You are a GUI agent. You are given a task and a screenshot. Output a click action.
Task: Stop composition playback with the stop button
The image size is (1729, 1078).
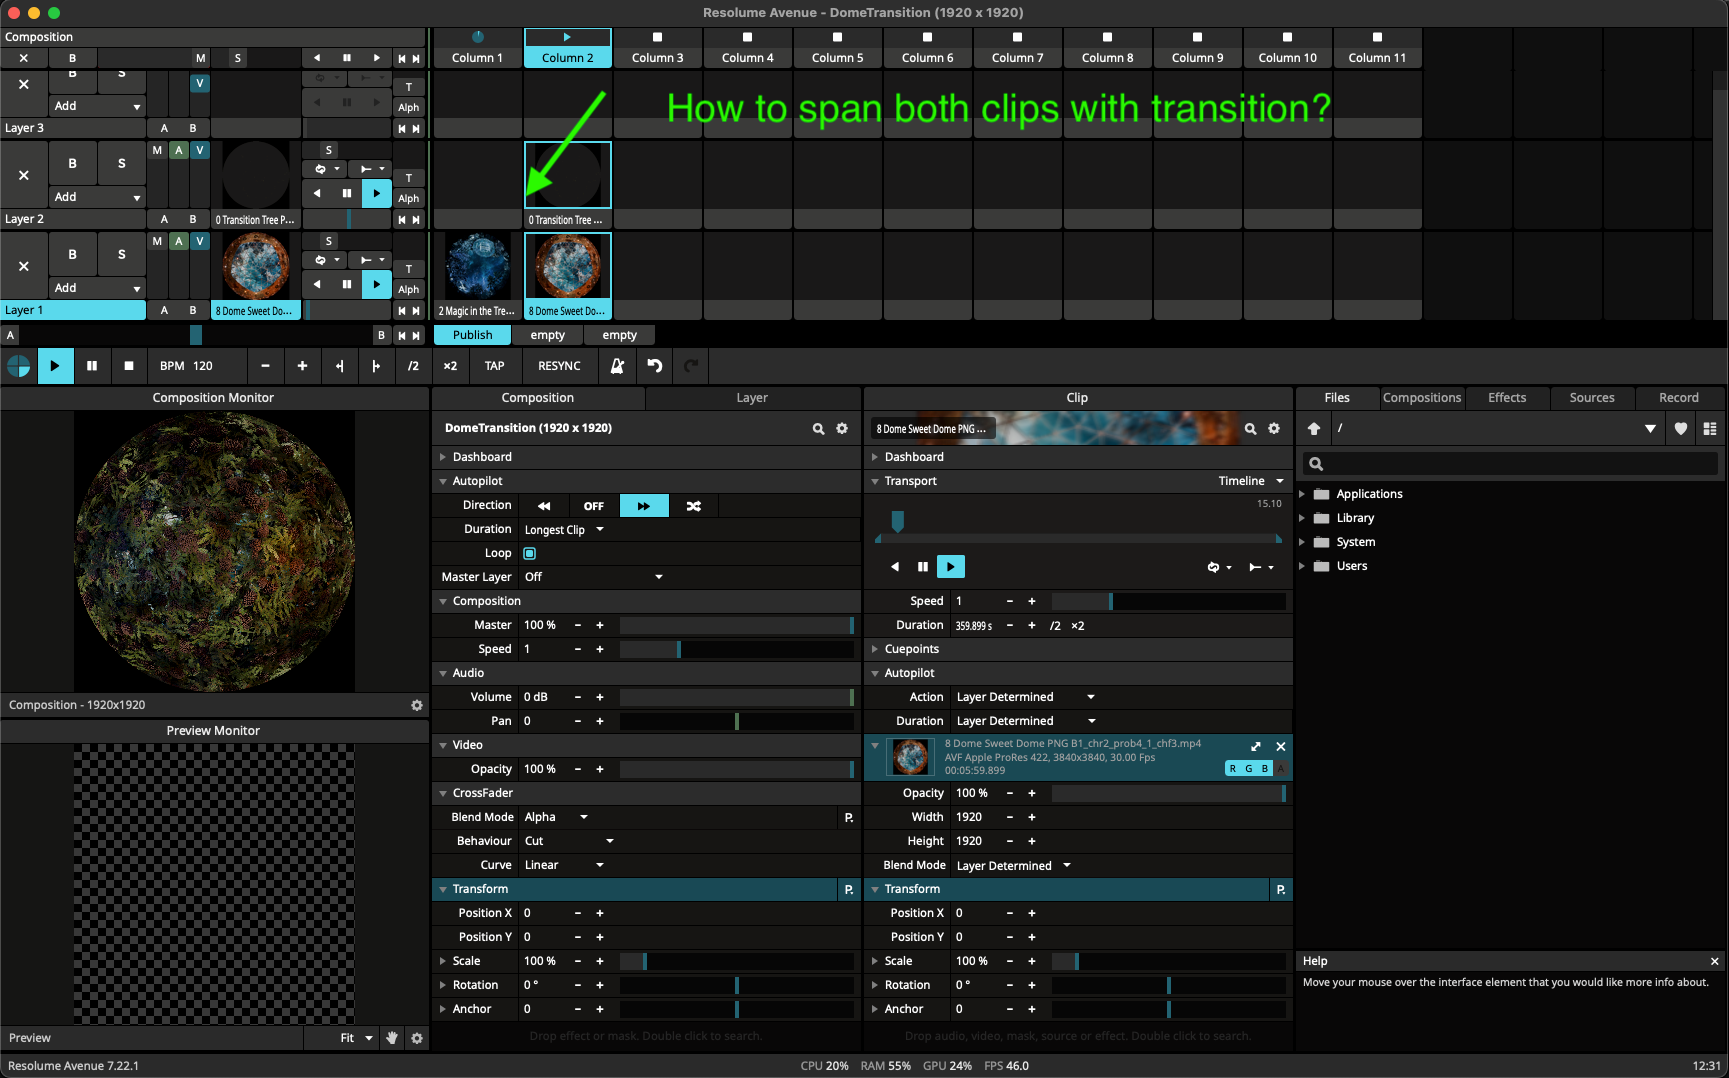[128, 366]
